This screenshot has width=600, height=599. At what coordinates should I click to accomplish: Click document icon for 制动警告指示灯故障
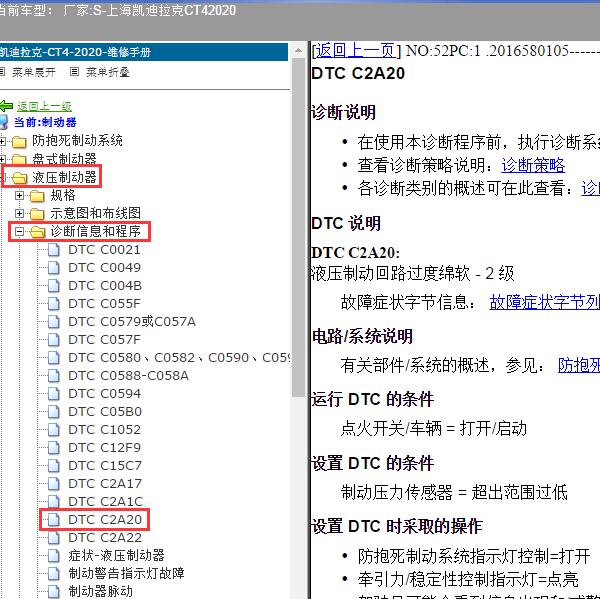point(54,573)
